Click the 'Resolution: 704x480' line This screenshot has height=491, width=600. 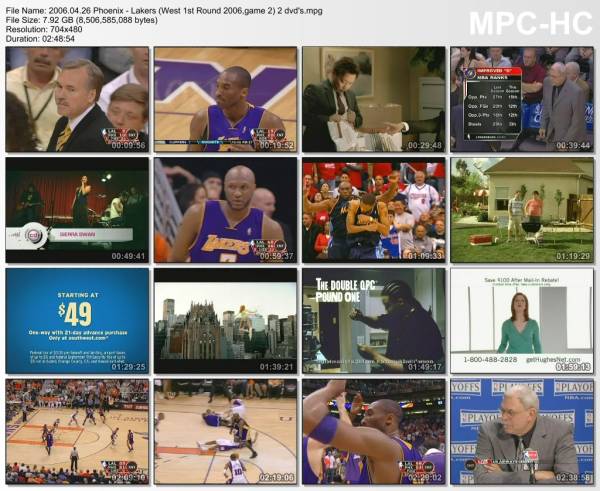(44, 29)
